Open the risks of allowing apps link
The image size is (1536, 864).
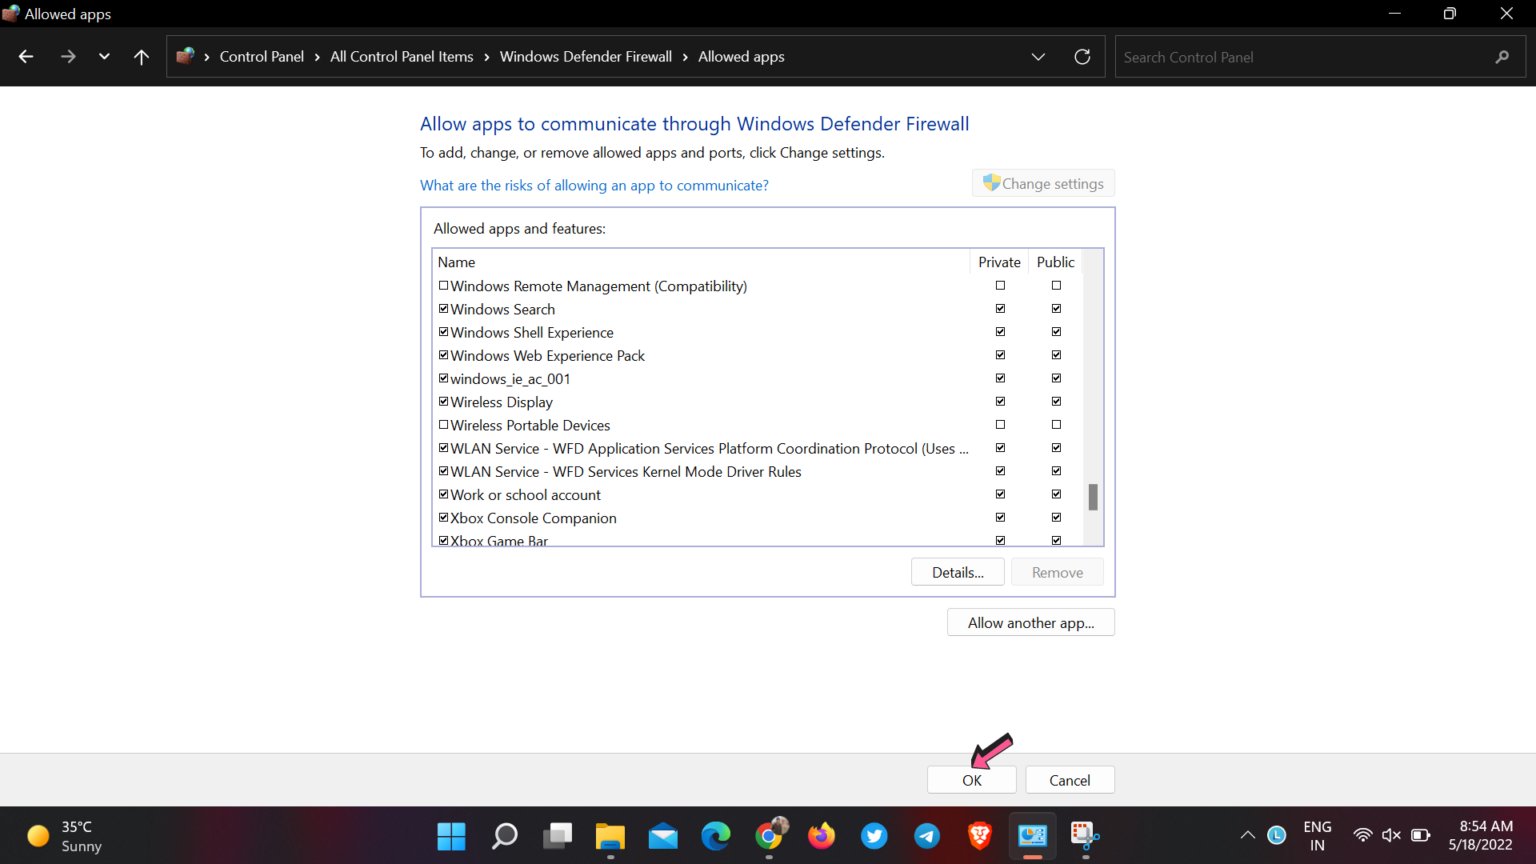coord(594,185)
